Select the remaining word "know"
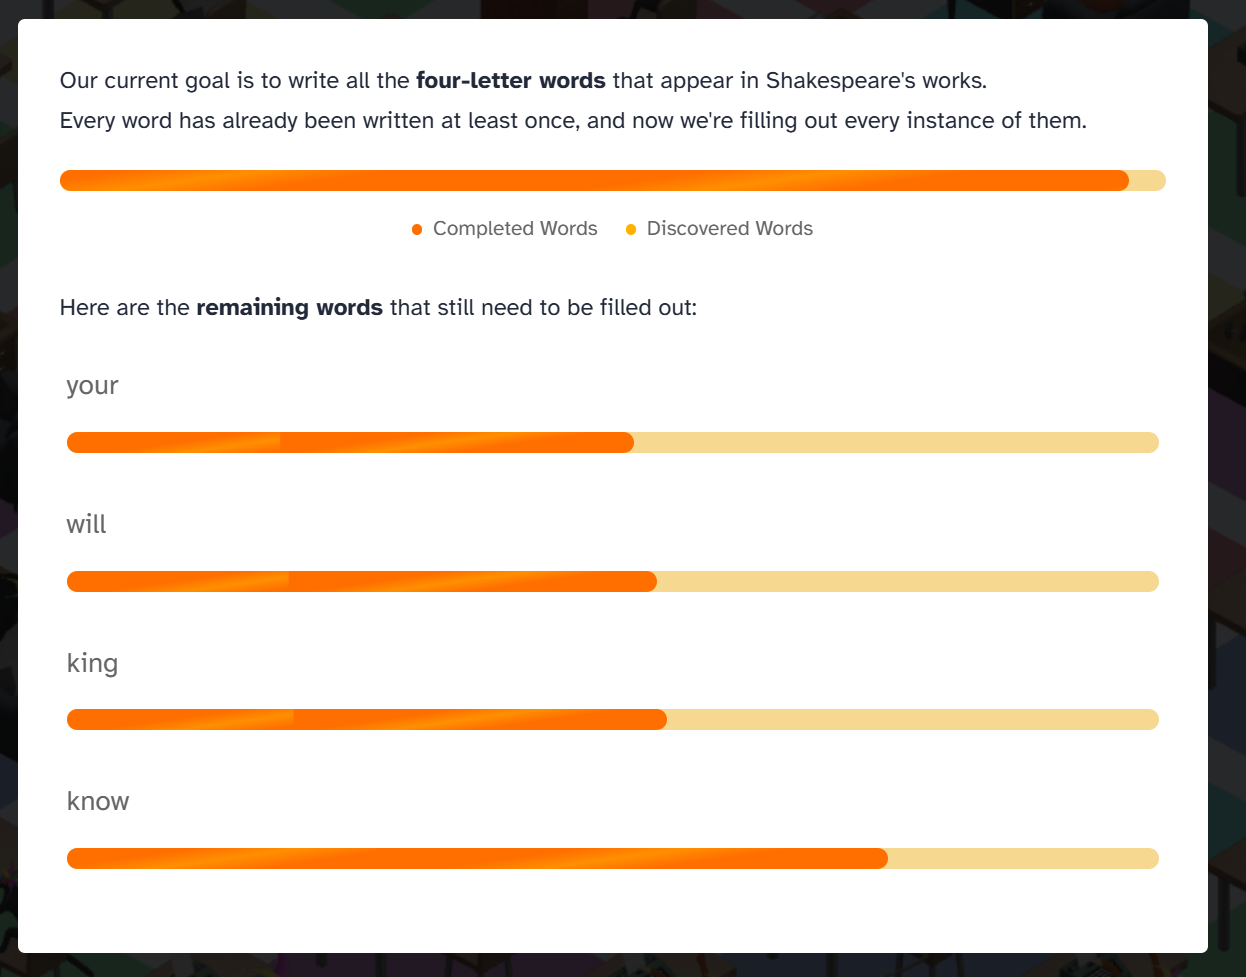This screenshot has width=1246, height=977. pos(98,802)
